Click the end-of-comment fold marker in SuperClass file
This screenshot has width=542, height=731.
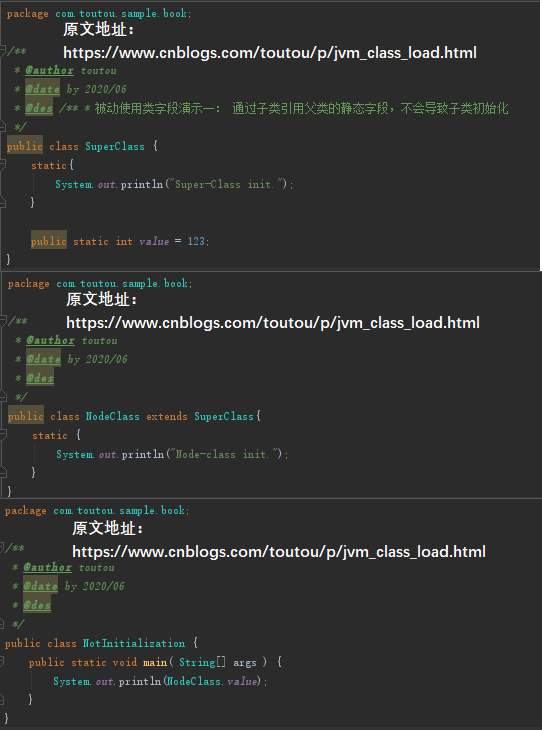[x=2, y=126]
